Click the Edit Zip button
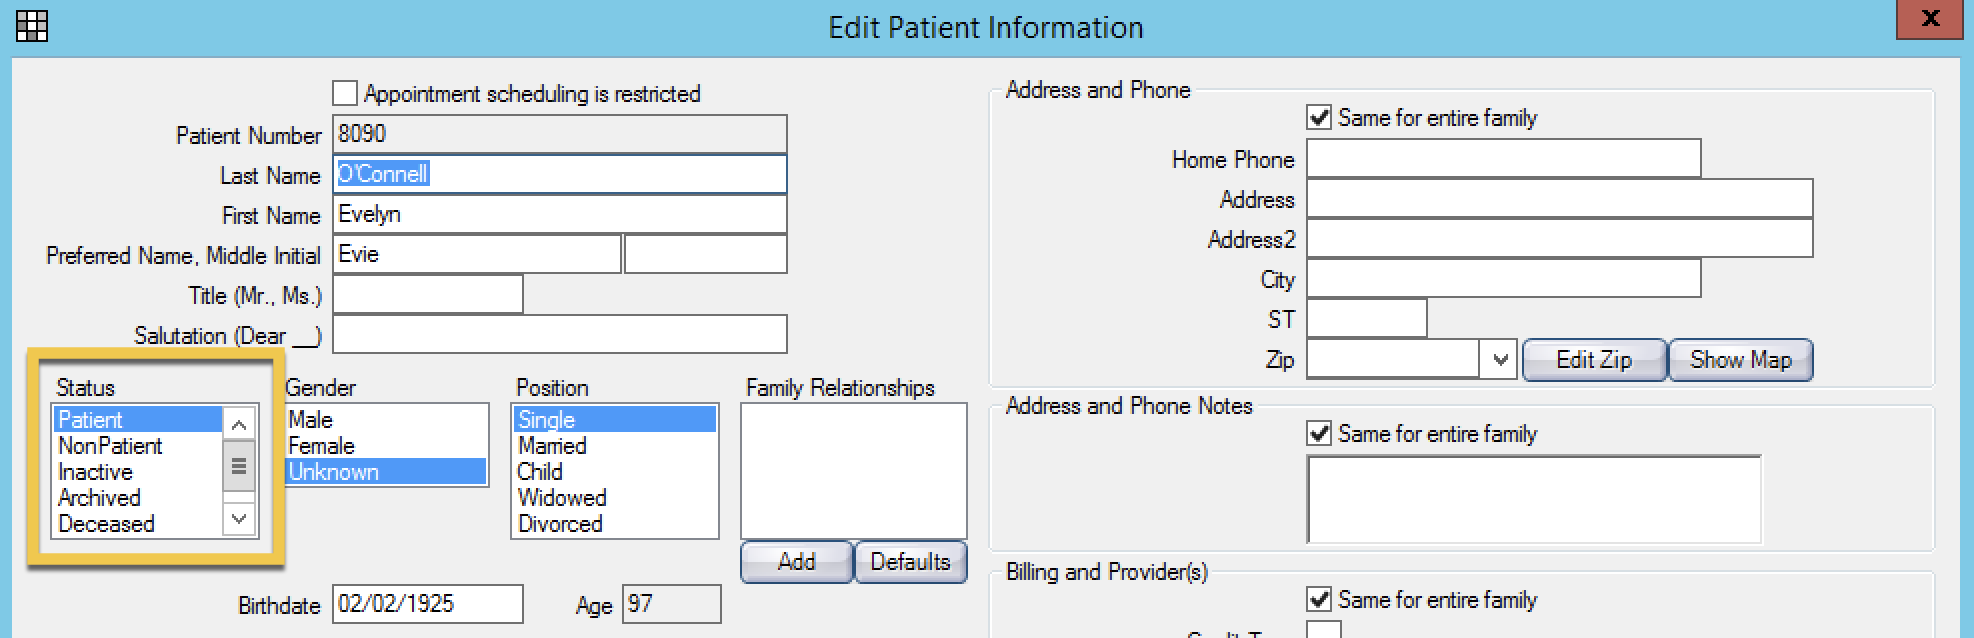Screen dimensions: 1974x638 coord(1594,360)
